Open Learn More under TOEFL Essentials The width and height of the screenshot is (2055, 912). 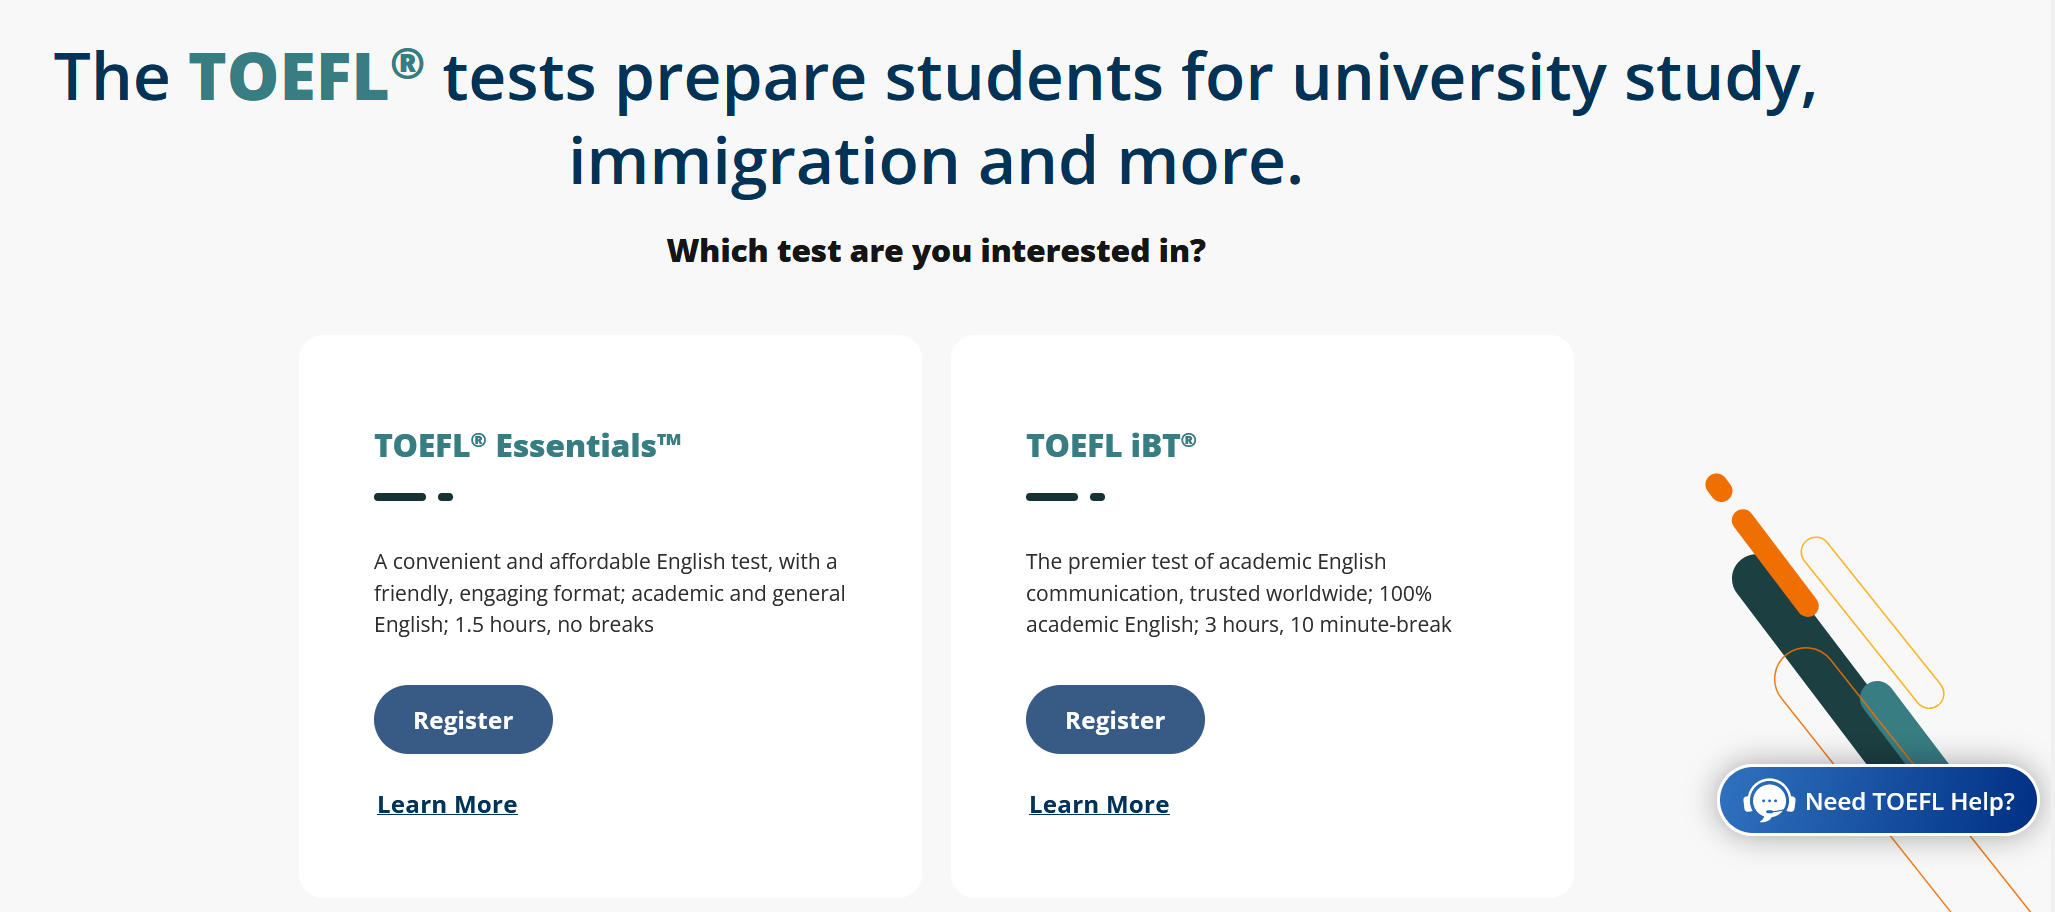tap(447, 805)
